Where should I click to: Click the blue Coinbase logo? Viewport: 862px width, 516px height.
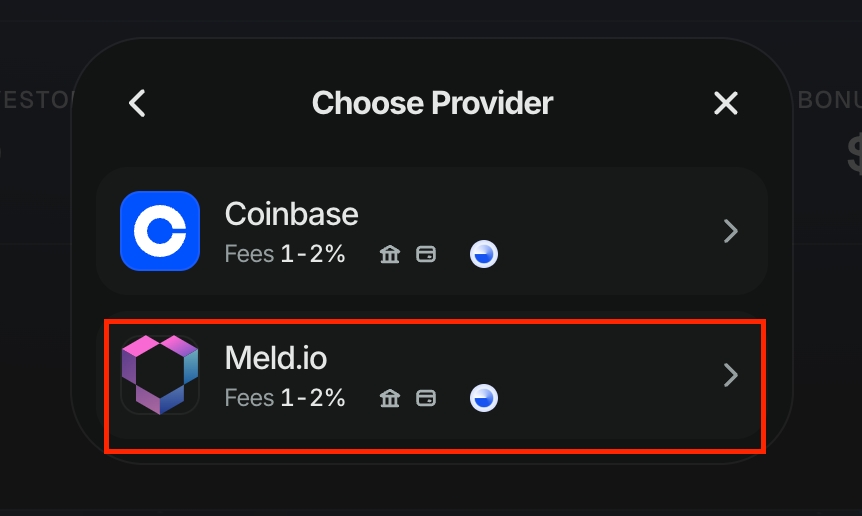pos(160,231)
